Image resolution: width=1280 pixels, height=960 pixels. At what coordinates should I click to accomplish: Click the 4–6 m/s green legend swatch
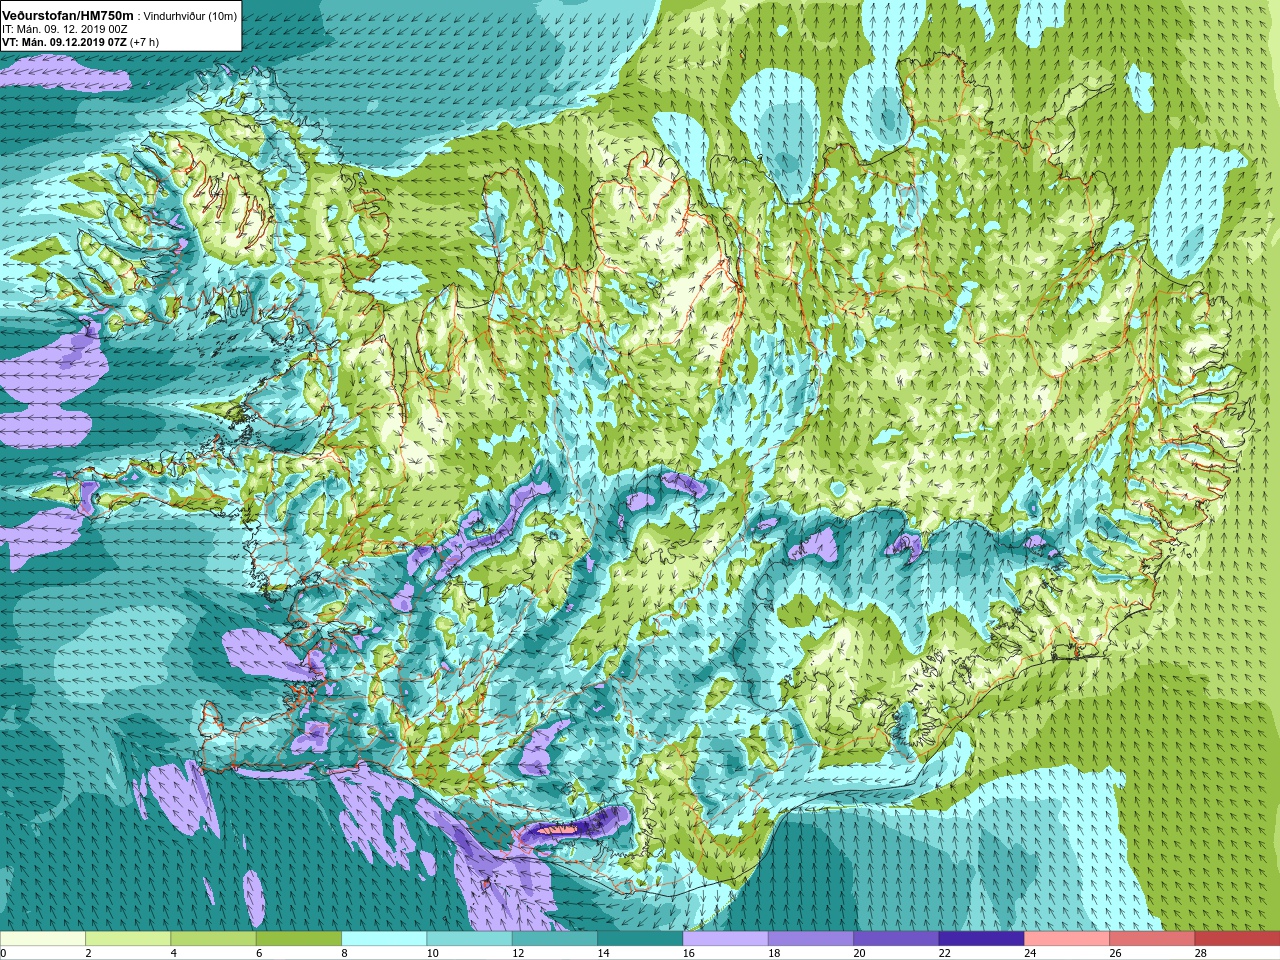(x=213, y=939)
